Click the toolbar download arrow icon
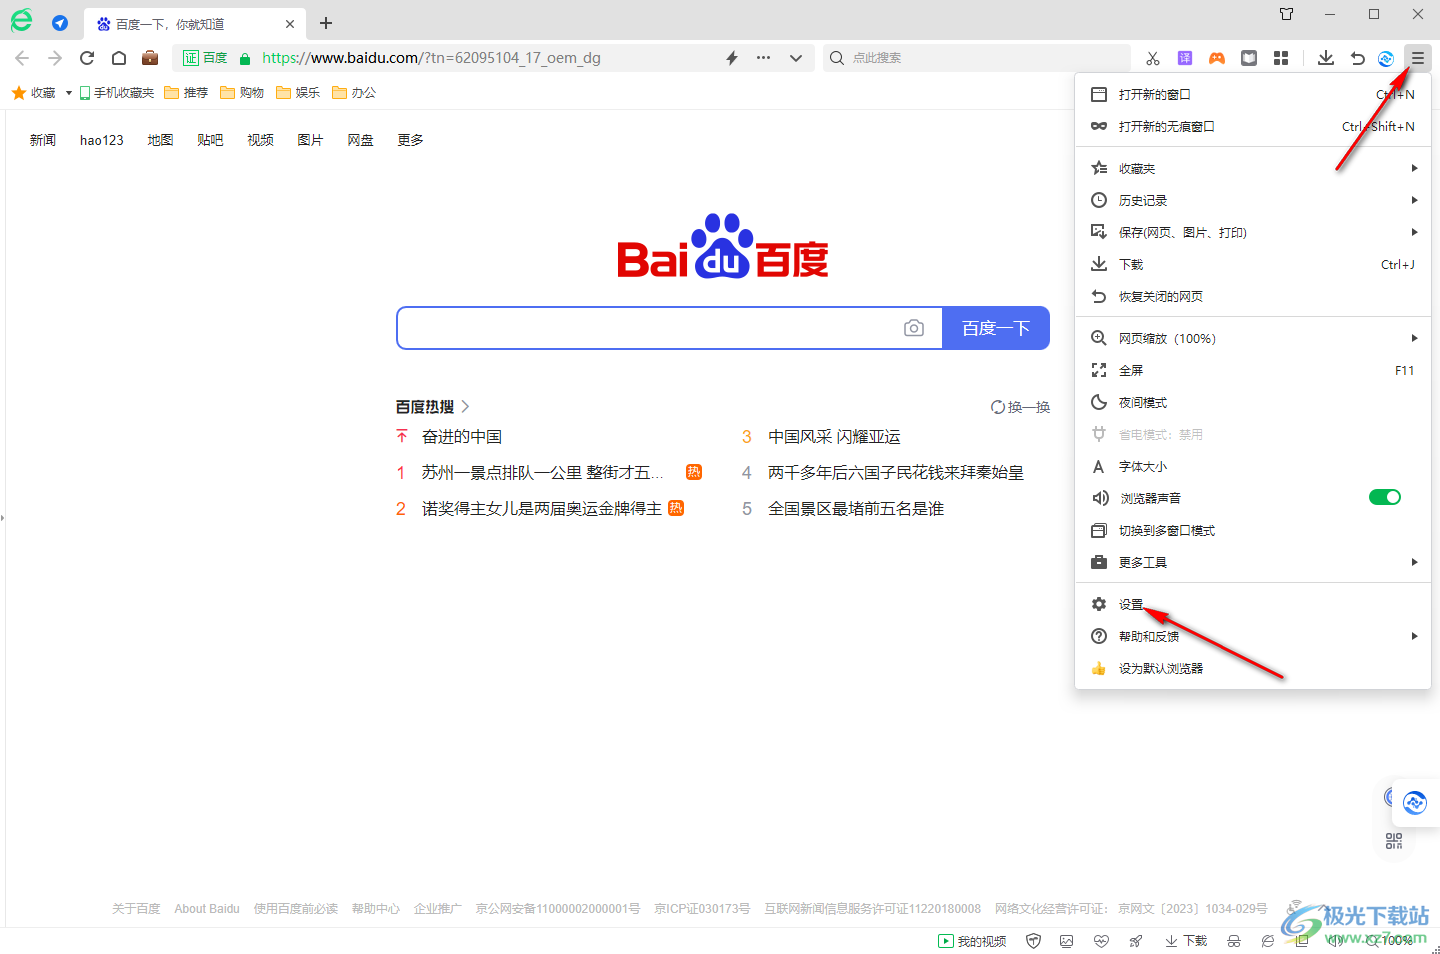 (x=1326, y=58)
